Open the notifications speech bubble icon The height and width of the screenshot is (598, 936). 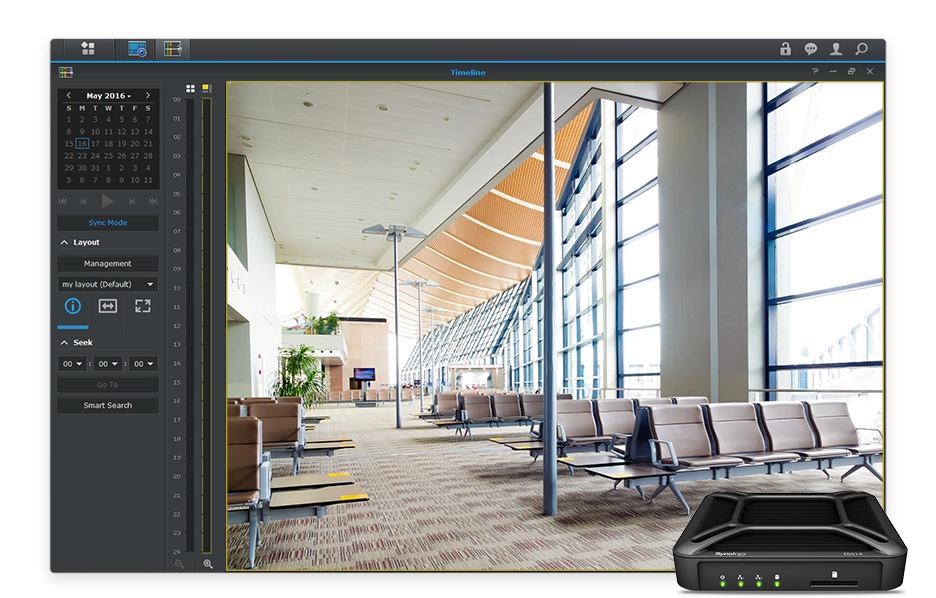click(811, 49)
